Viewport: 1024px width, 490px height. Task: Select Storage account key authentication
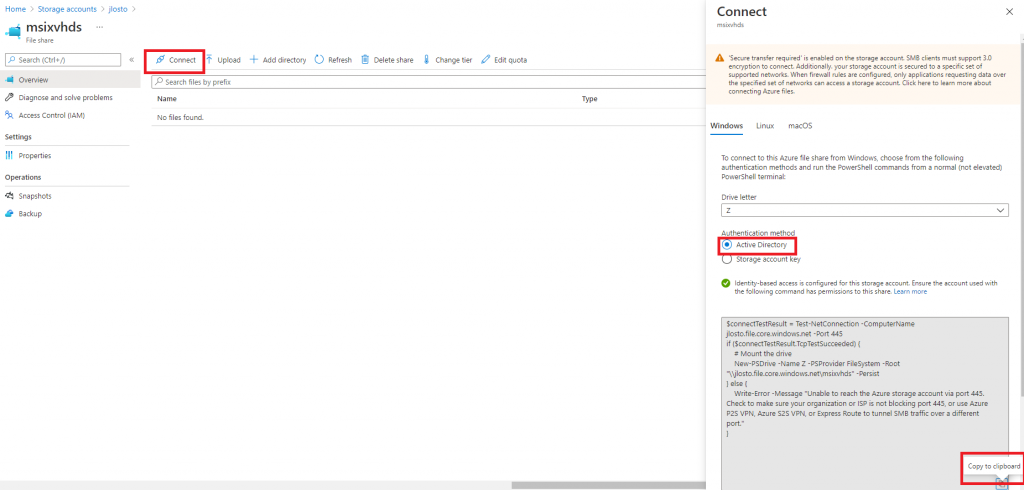pos(727,259)
